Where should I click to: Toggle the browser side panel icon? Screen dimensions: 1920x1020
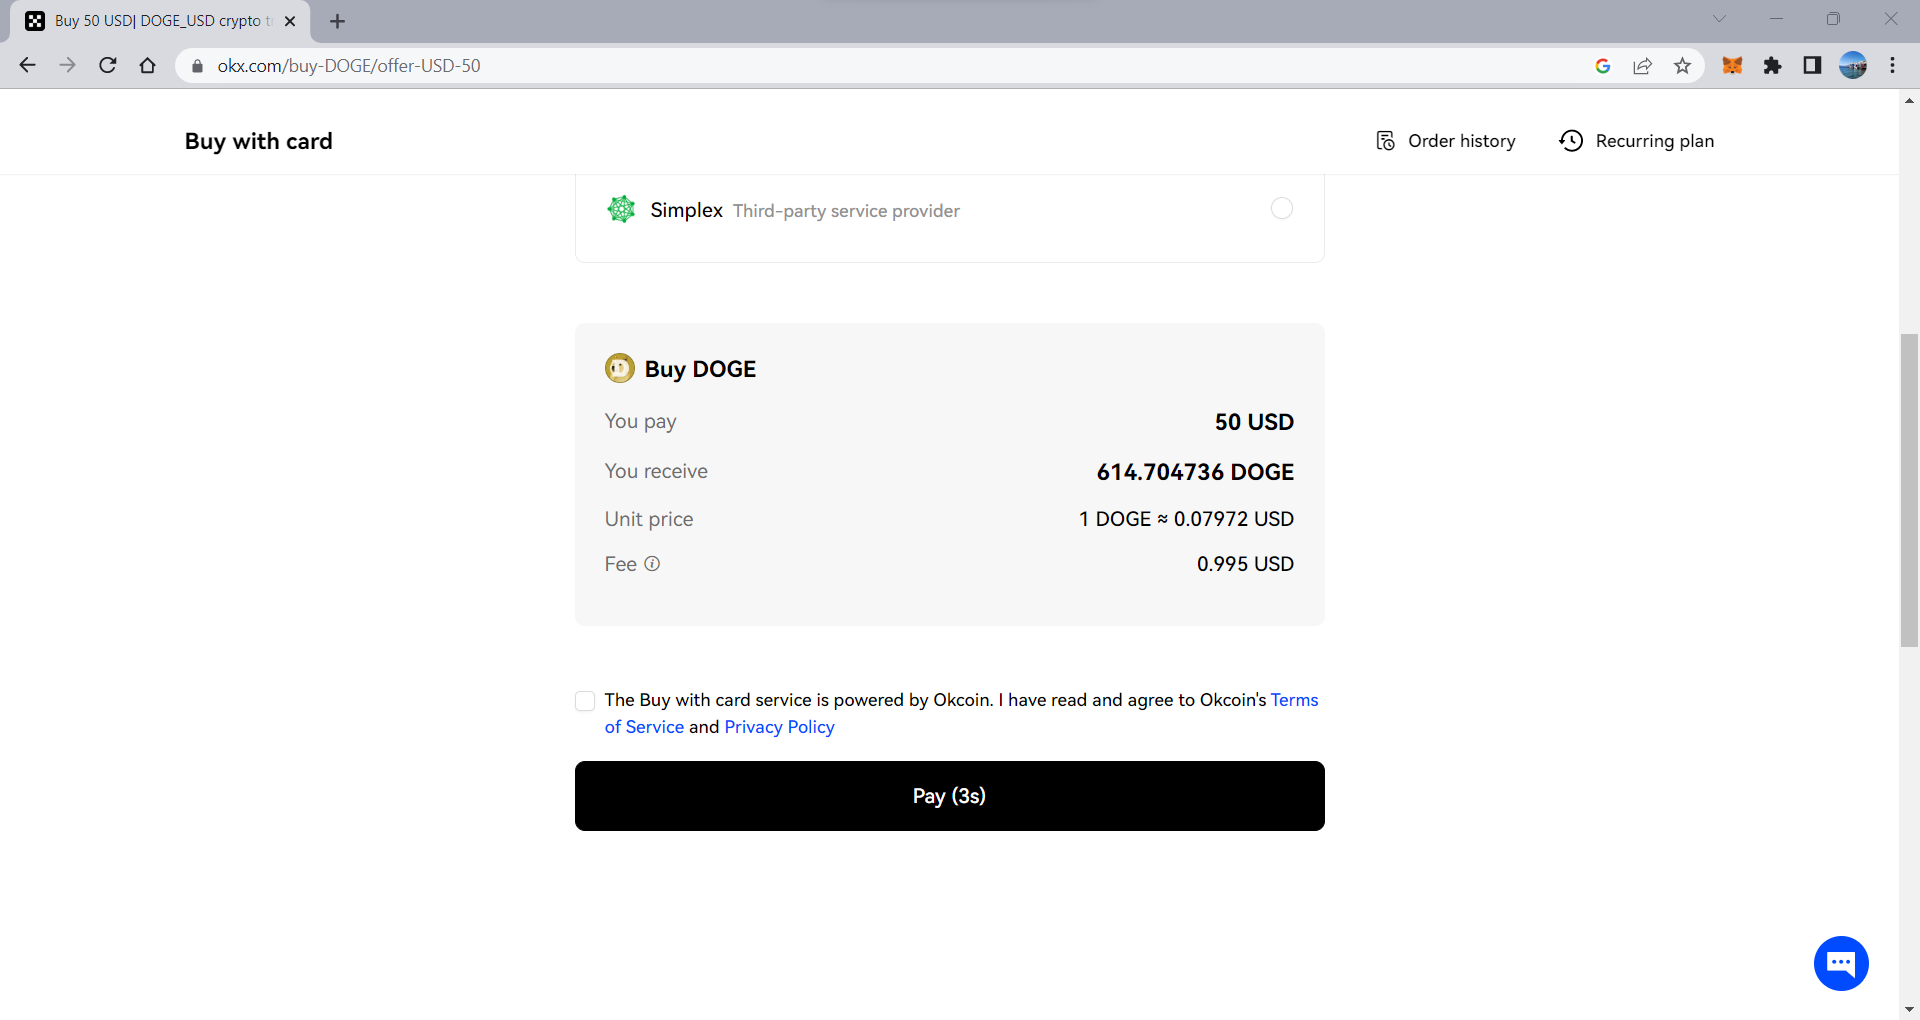click(1812, 66)
